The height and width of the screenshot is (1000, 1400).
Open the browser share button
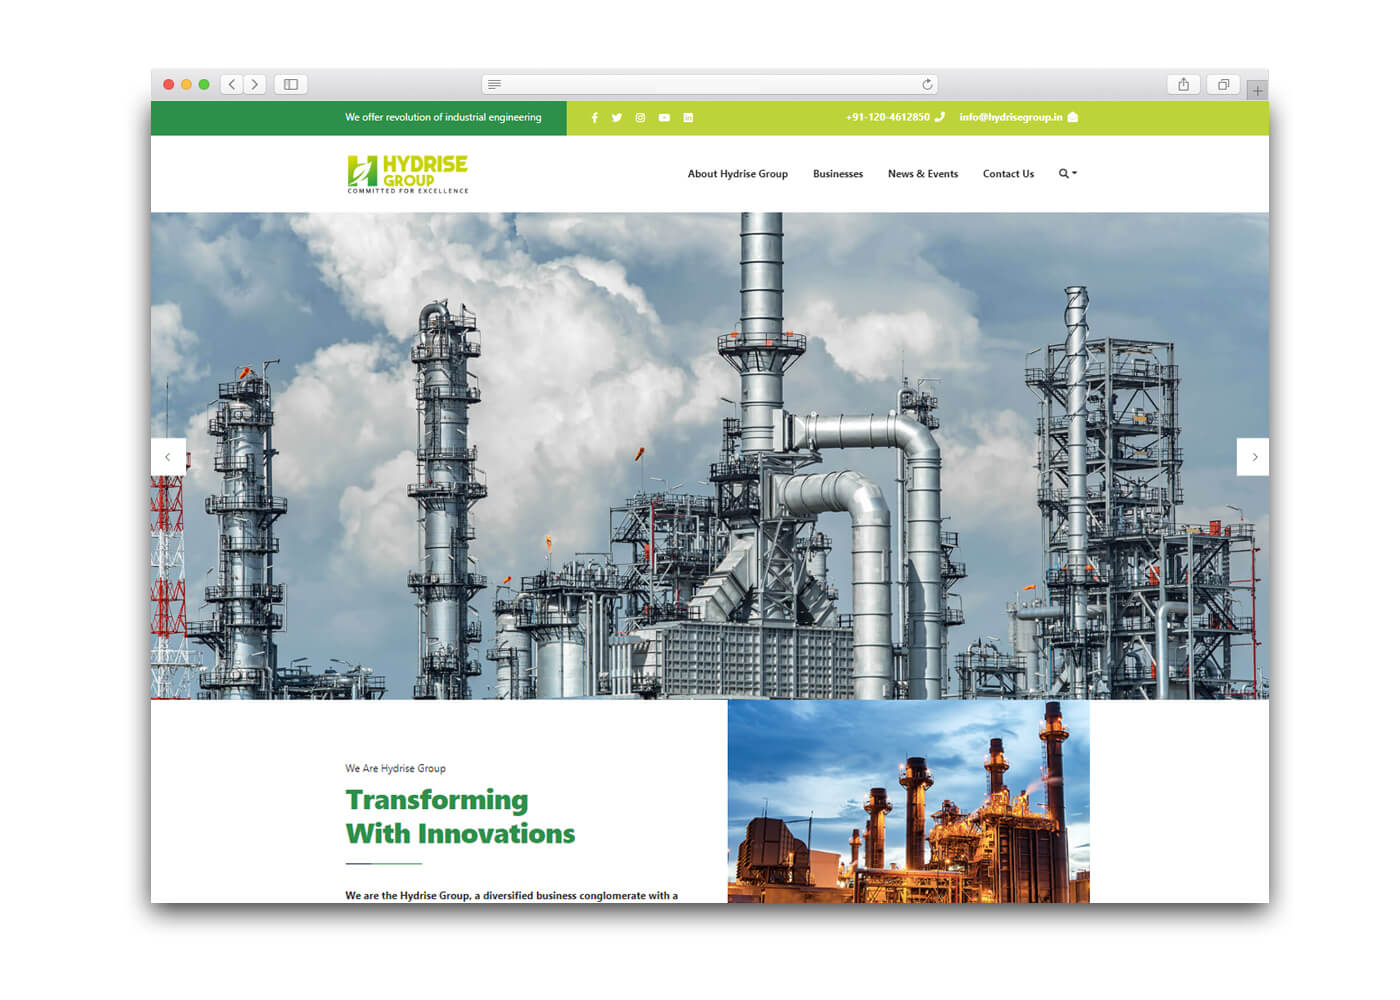(1183, 85)
